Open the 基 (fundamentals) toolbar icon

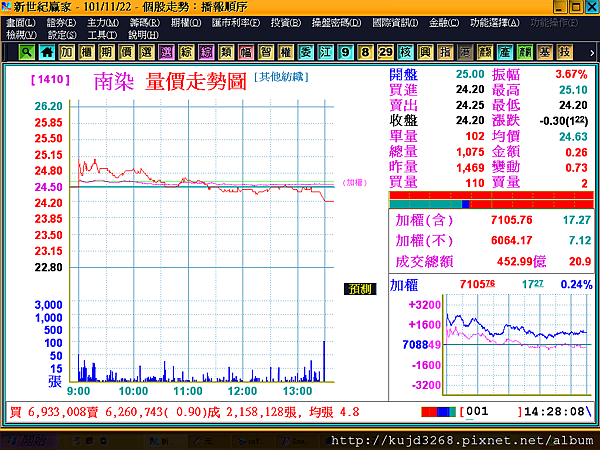545,52
